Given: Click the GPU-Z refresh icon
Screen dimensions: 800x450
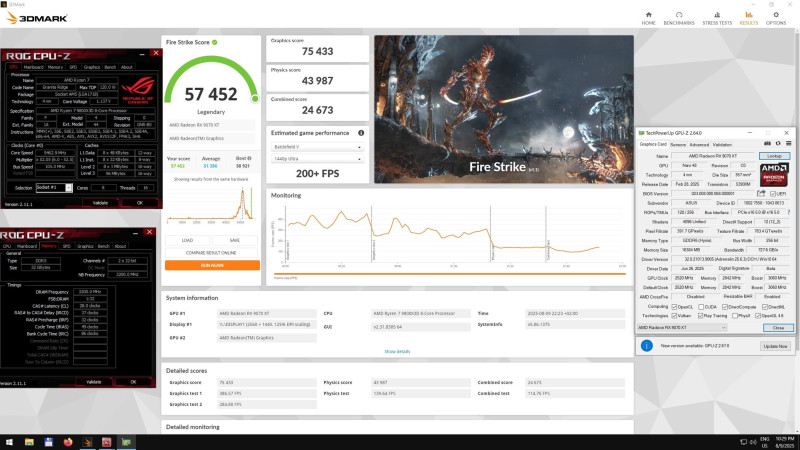Looking at the screenshot, I should 778,144.
